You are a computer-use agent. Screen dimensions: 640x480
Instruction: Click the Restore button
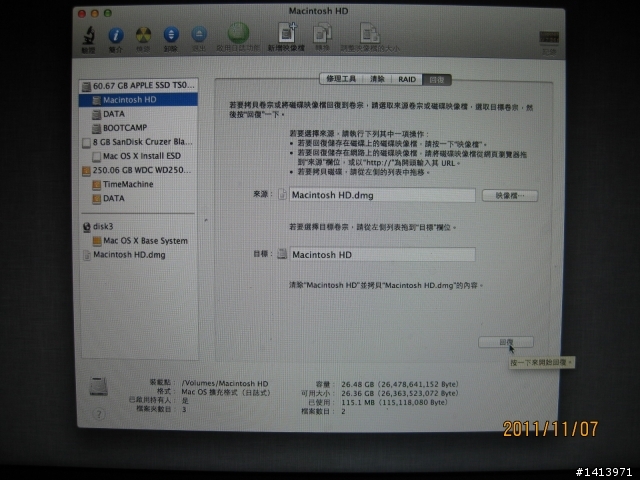click(506, 342)
